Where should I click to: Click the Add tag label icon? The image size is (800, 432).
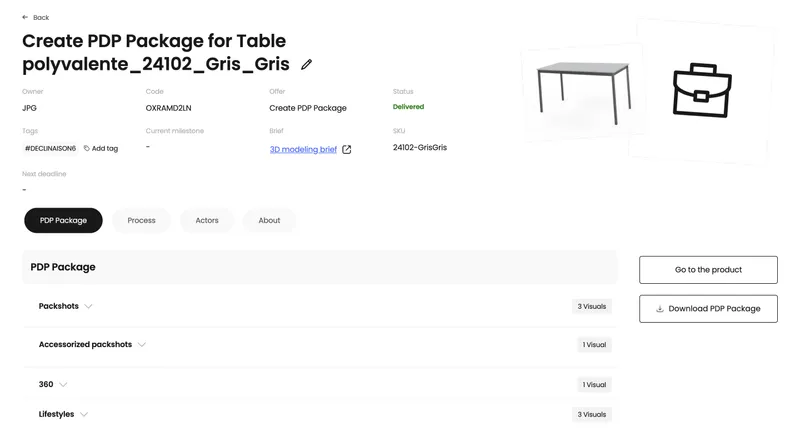point(87,148)
